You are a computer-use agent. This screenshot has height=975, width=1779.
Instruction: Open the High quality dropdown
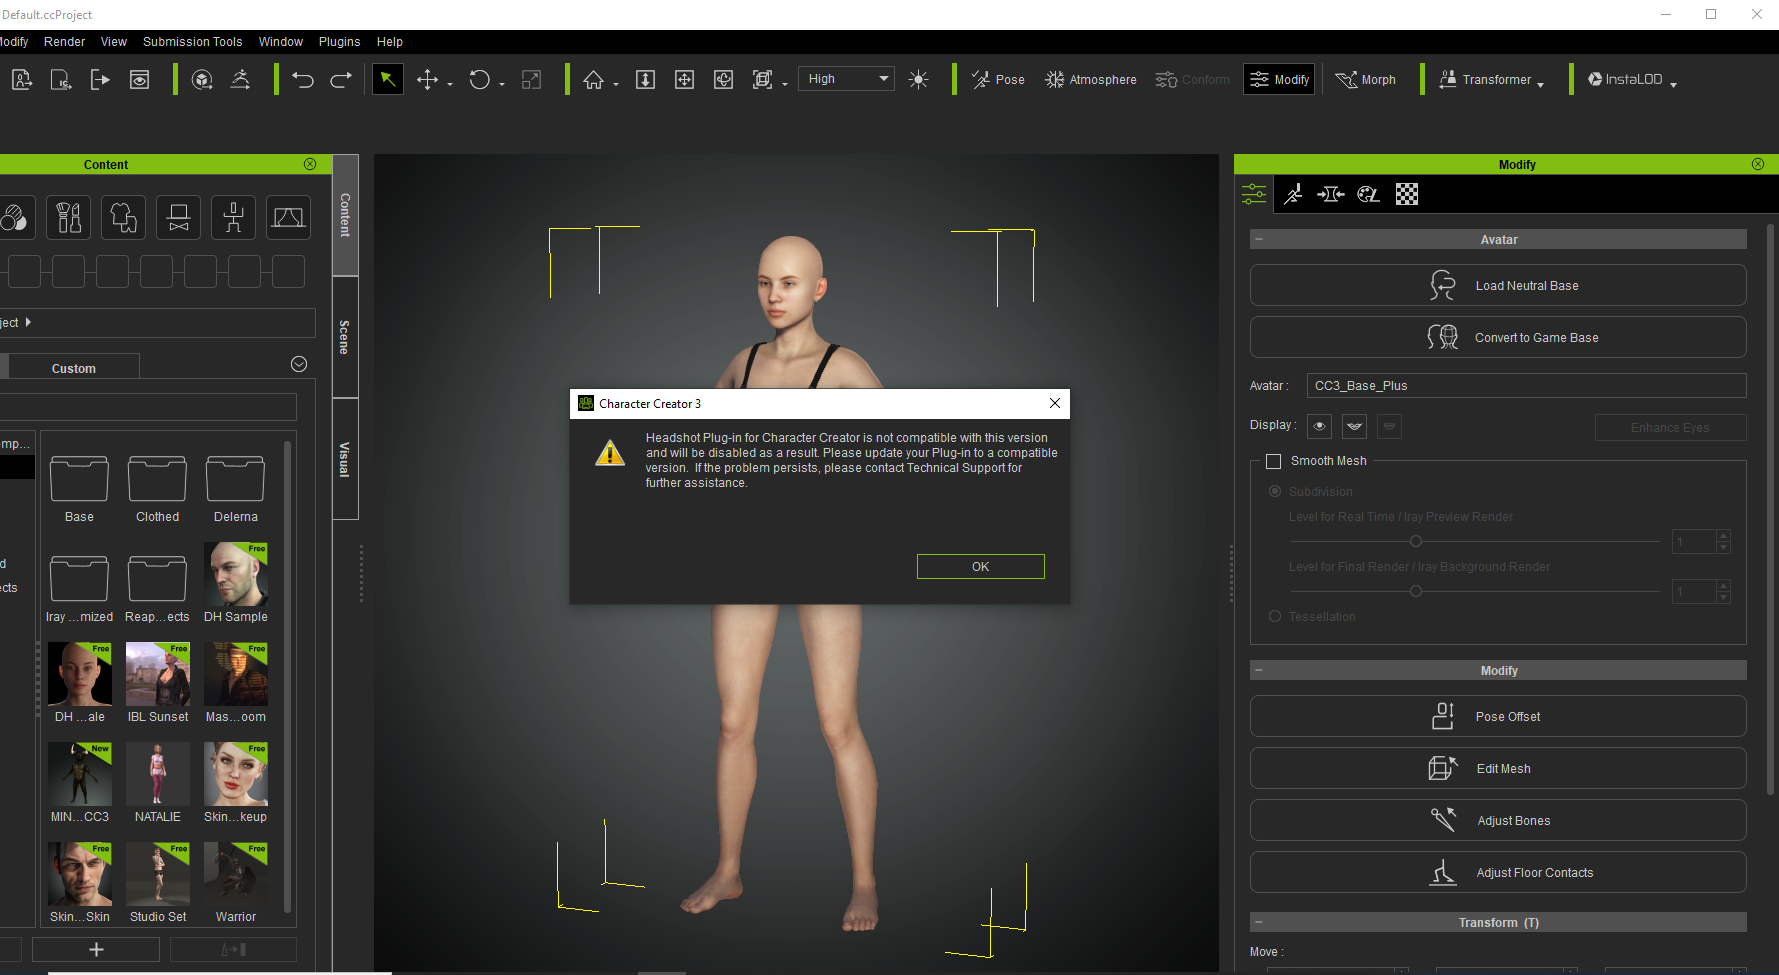point(846,79)
